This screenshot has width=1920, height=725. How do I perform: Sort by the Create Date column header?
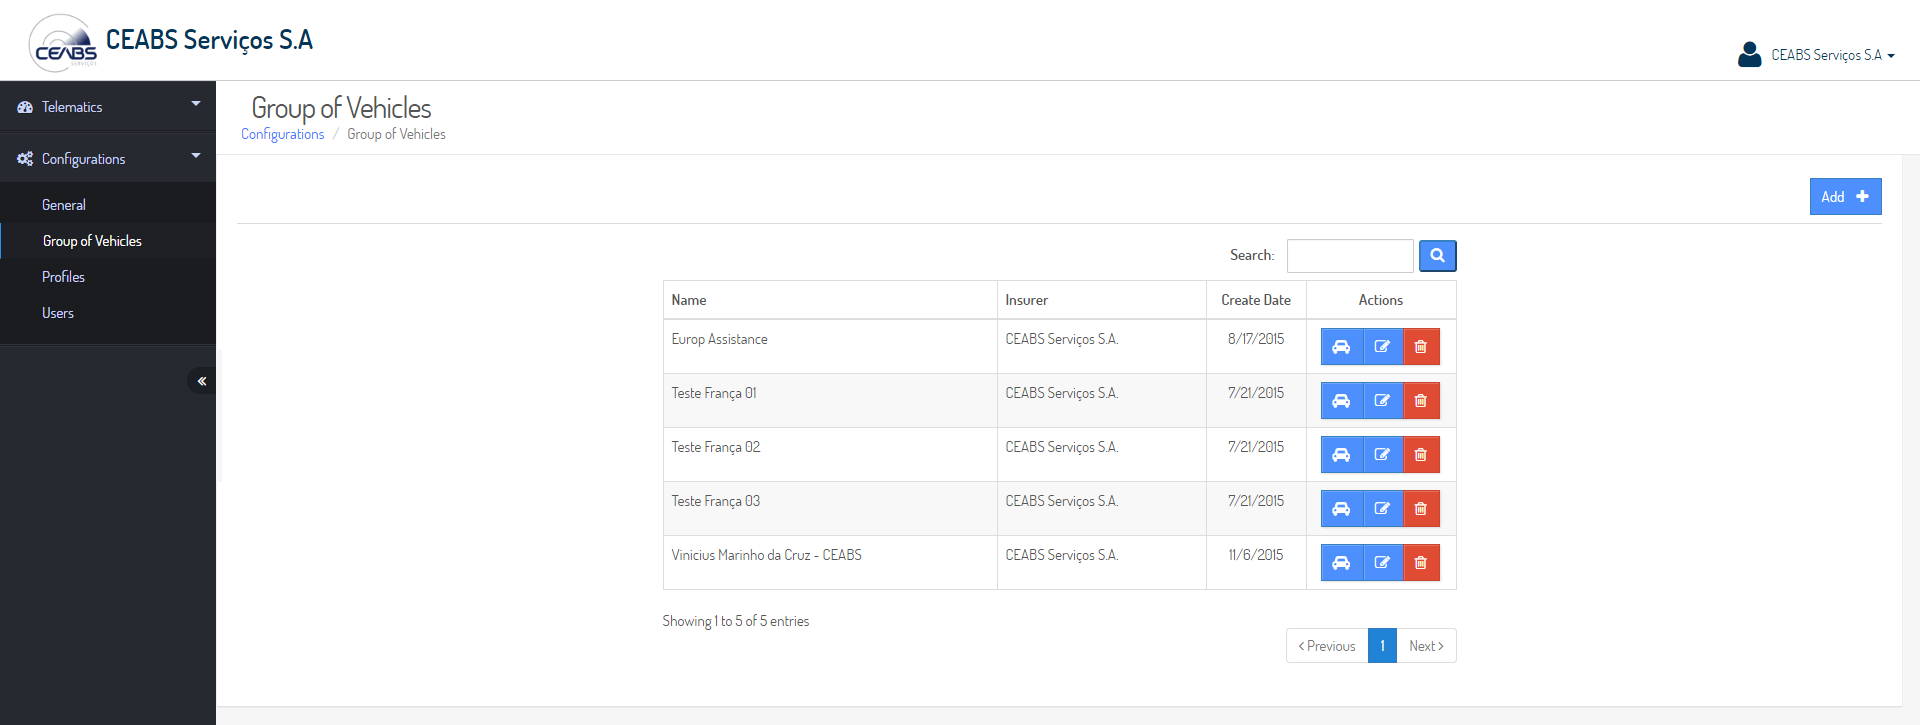(1256, 300)
